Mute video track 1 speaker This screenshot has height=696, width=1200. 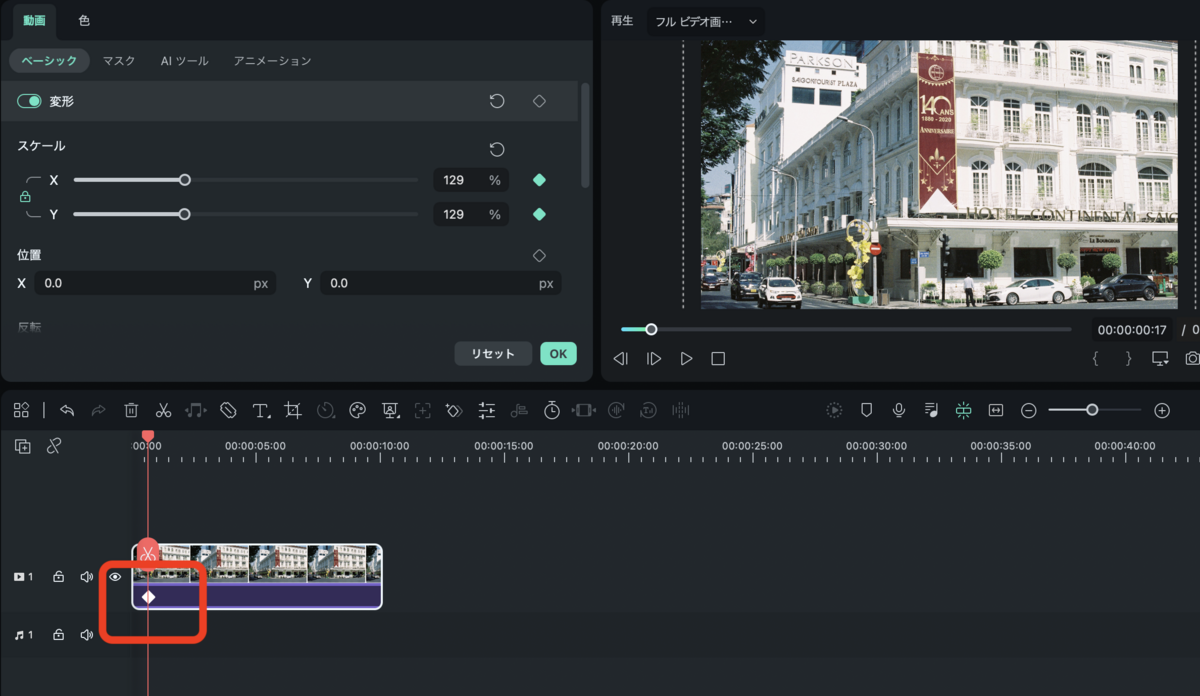87,577
